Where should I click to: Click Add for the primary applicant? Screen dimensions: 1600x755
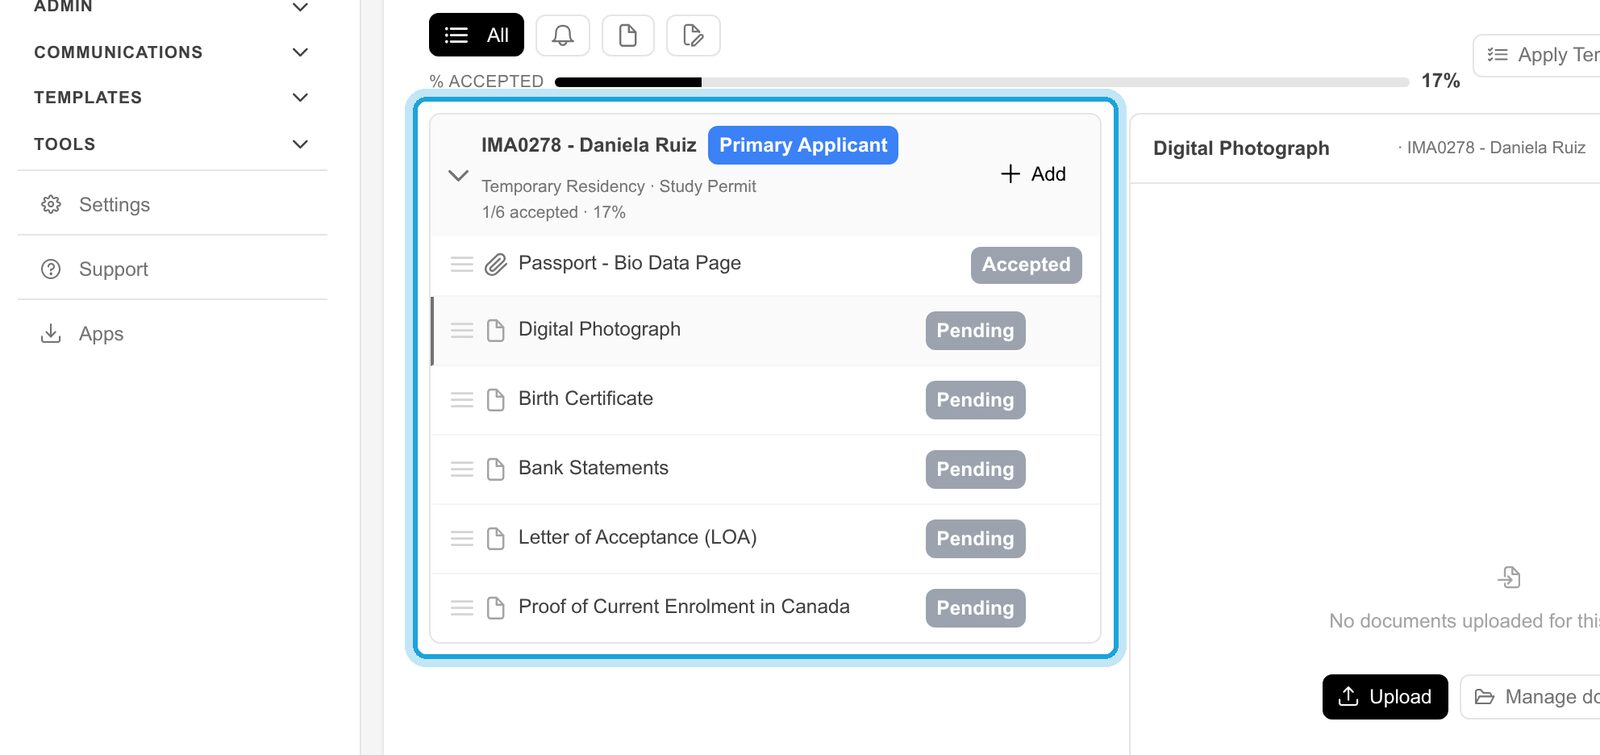point(1033,174)
